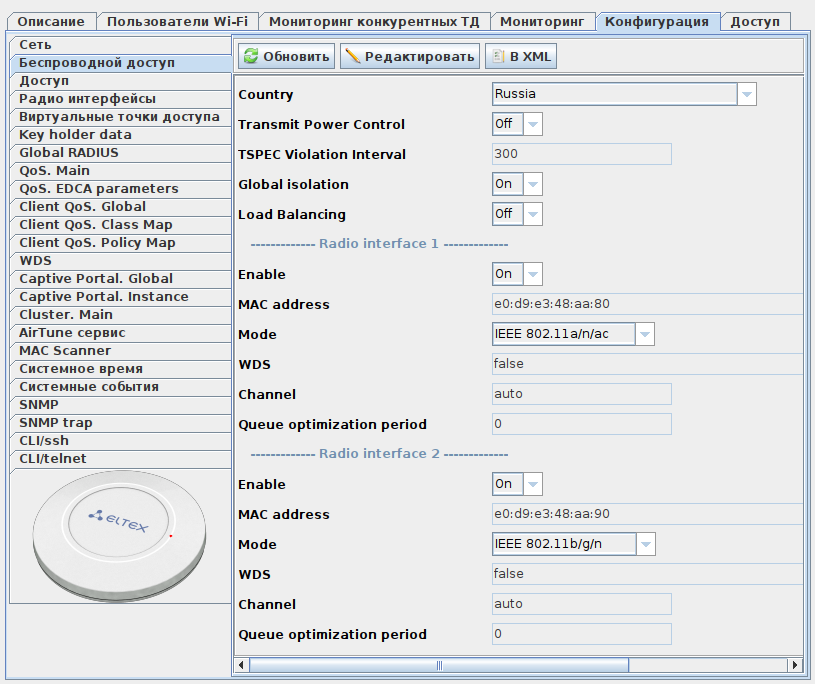This screenshot has width=815, height=684.
Task: Select QoS. EDCA parameters
Action: point(121,189)
